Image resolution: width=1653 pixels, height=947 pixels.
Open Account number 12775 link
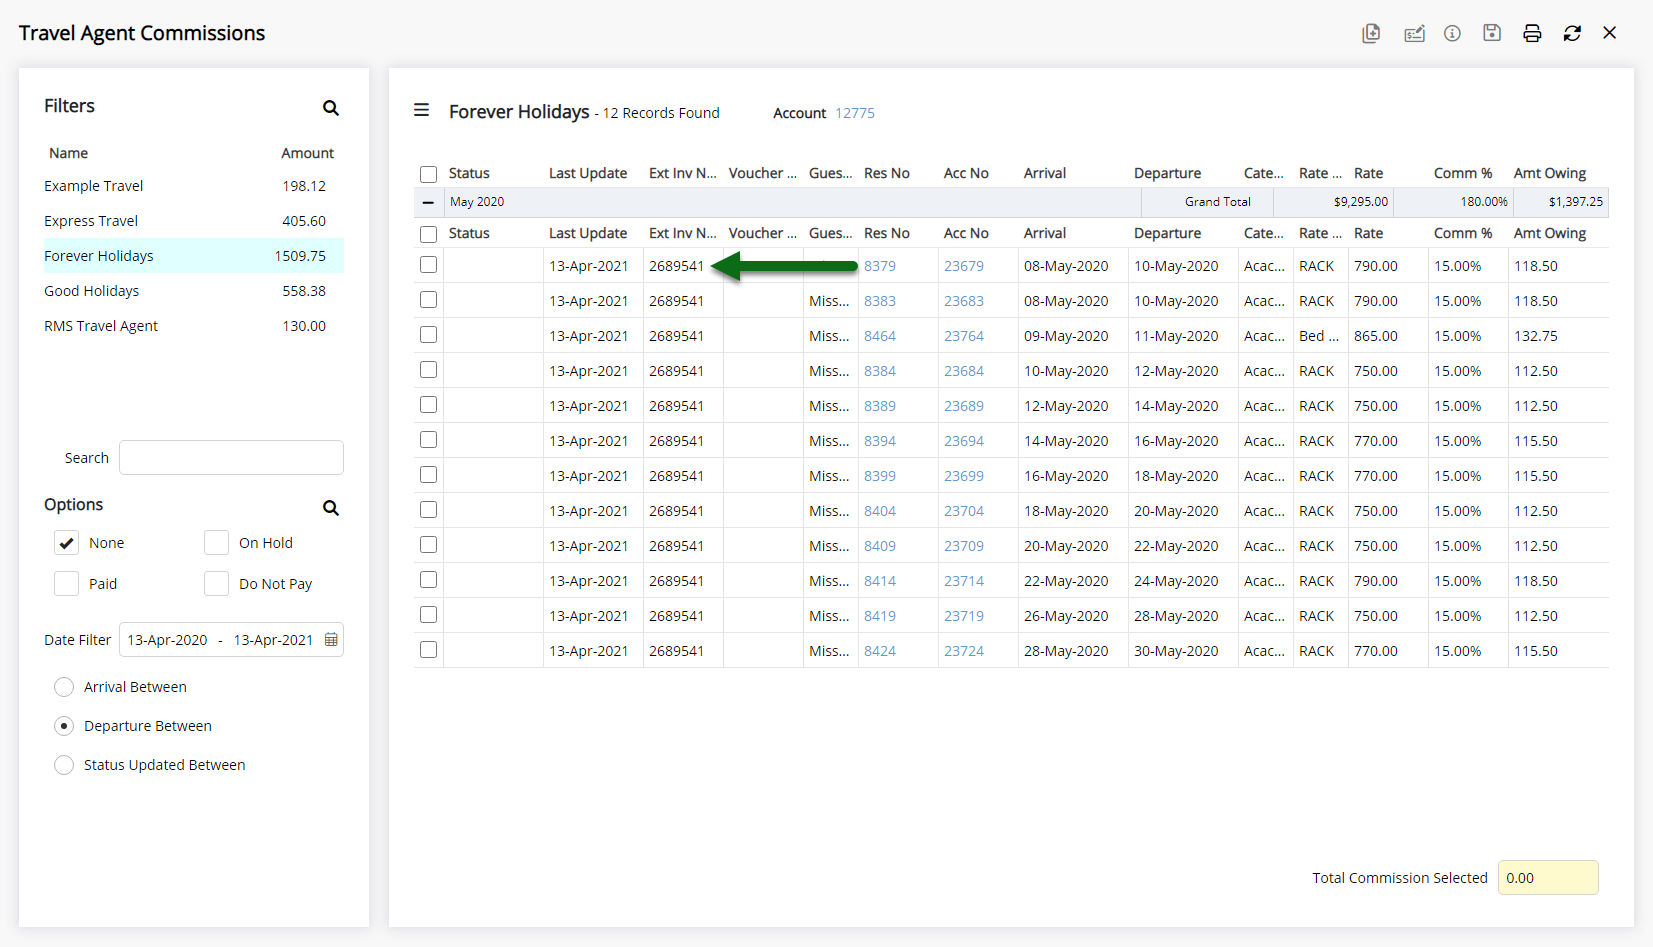pos(855,113)
